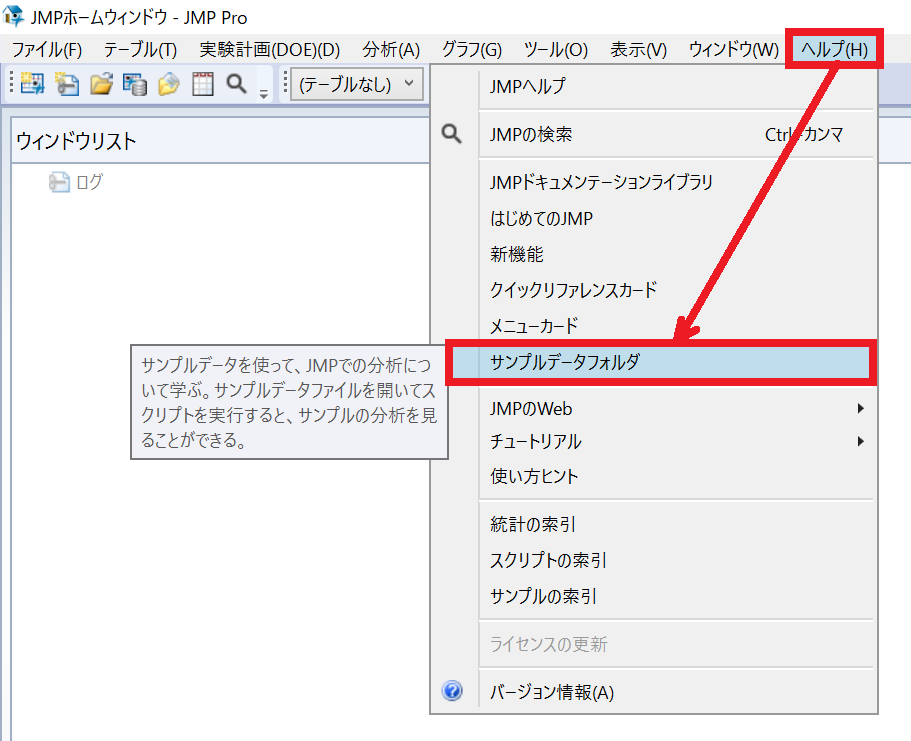Click the blue question mark beside バージョン情報
Screen dimensions: 911x741
click(452, 690)
